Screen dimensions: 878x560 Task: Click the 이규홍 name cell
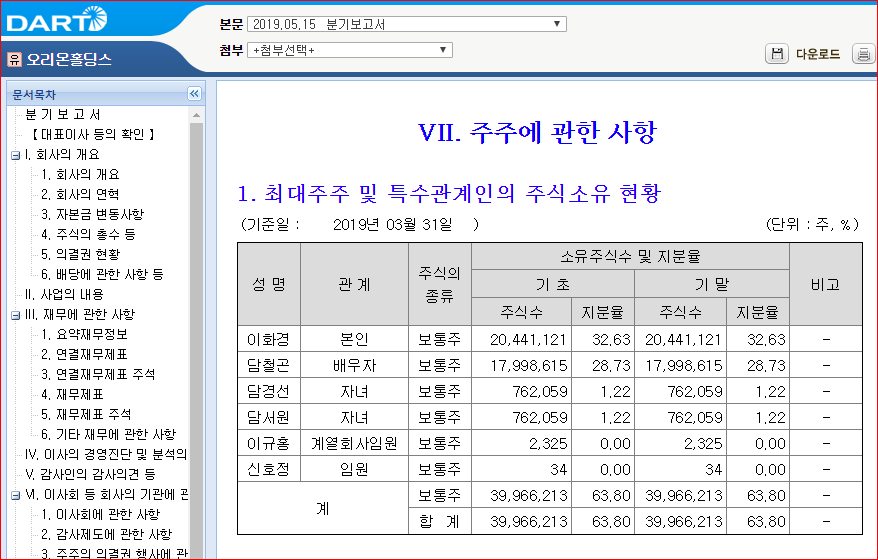pyautogui.click(x=269, y=444)
